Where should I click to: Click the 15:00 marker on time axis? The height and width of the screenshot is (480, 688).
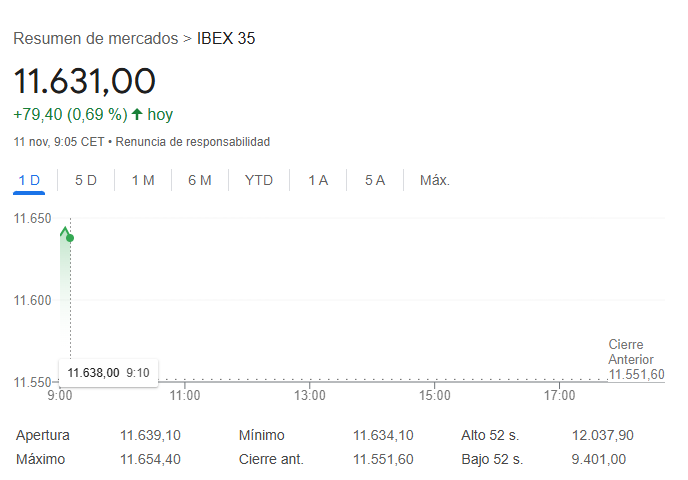coord(434,396)
